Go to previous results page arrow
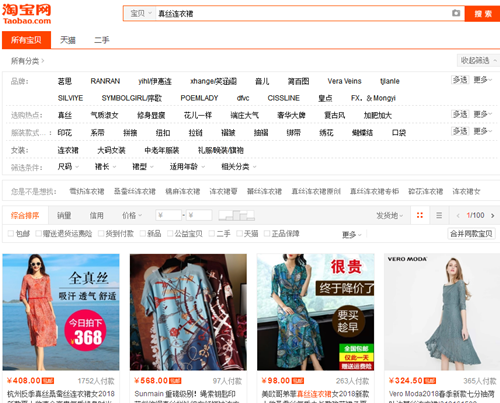Viewport: 500px width, 403px height. (458, 216)
